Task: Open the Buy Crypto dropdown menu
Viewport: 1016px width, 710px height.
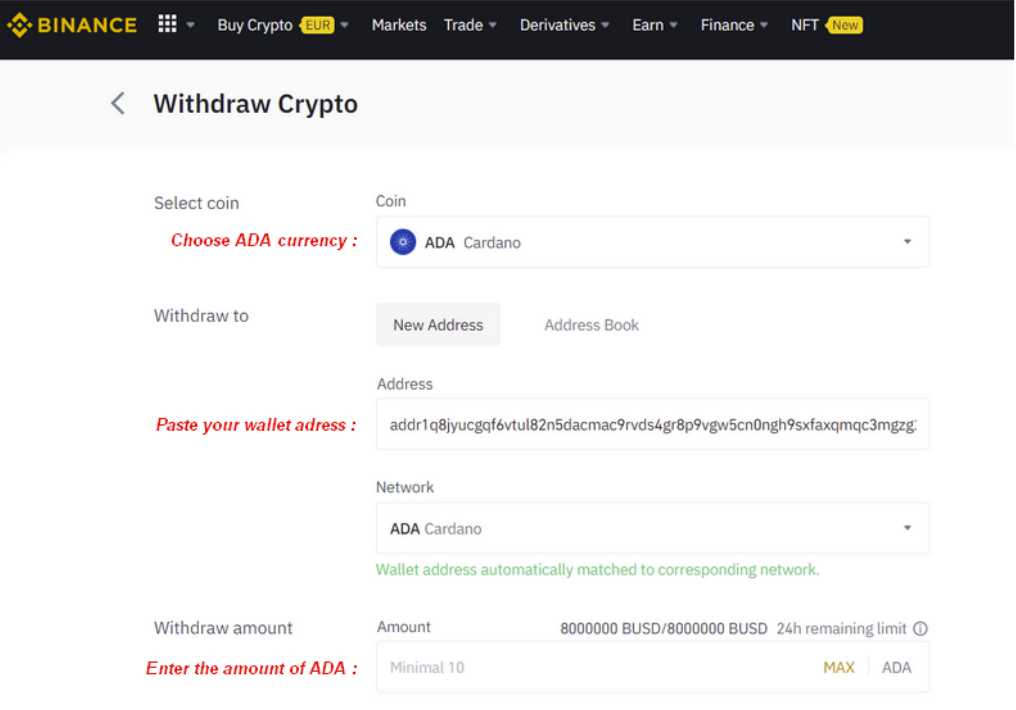Action: coord(255,25)
